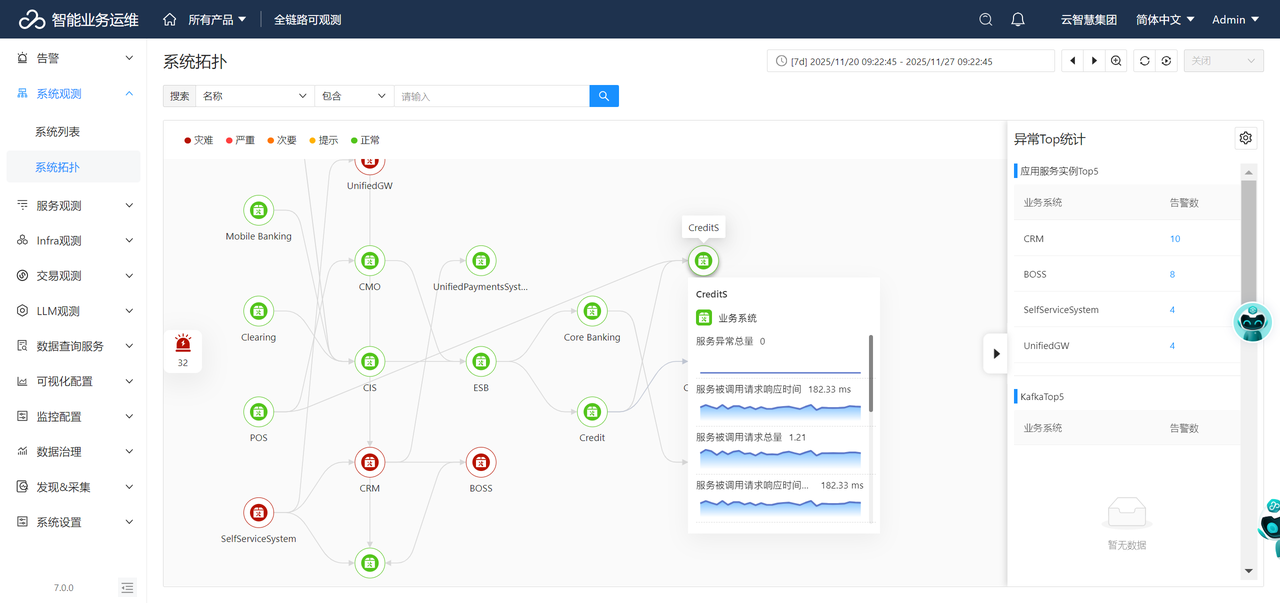The height and width of the screenshot is (603, 1280).
Task: Open the 名称 search field dropdown
Action: [254, 96]
